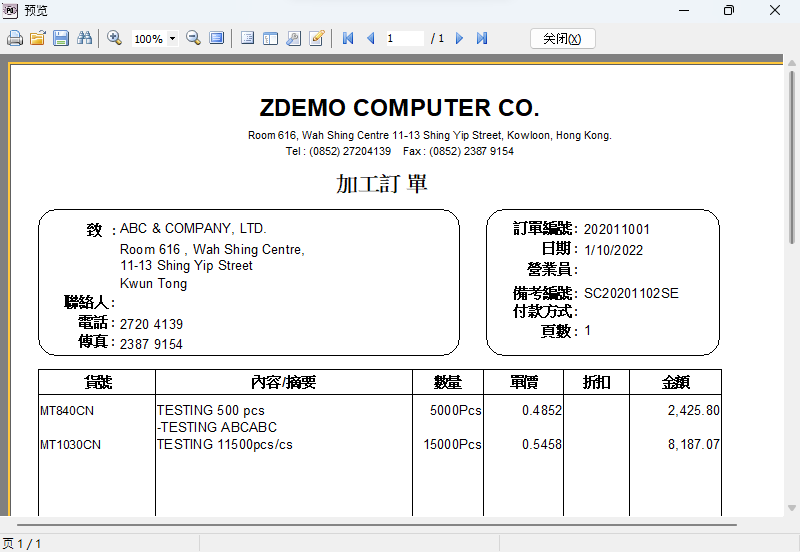Click the 金額 column header
This screenshot has height=552, width=800.
[x=676, y=382]
